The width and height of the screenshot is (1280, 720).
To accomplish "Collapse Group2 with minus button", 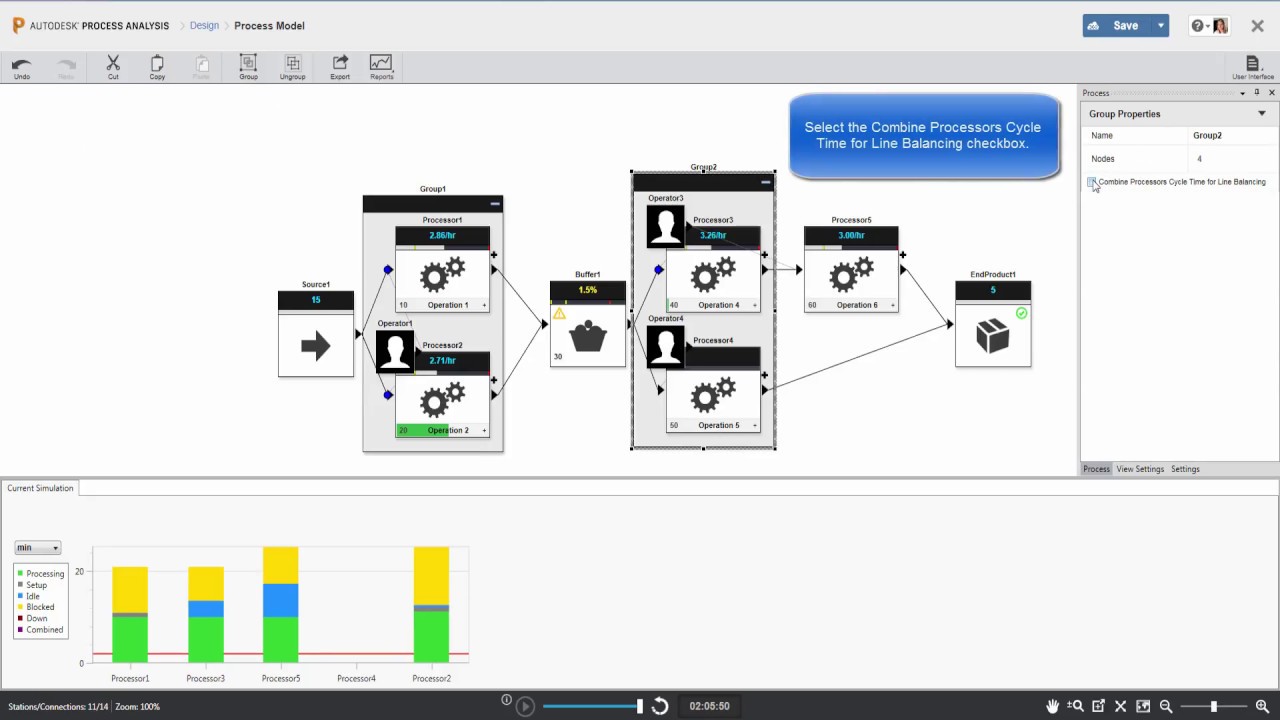I will click(x=766, y=182).
